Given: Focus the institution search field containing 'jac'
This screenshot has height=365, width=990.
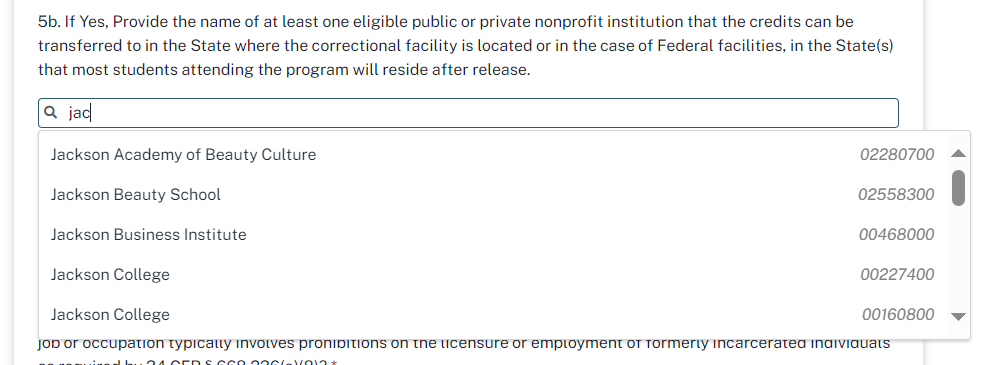Looking at the screenshot, I should (468, 113).
